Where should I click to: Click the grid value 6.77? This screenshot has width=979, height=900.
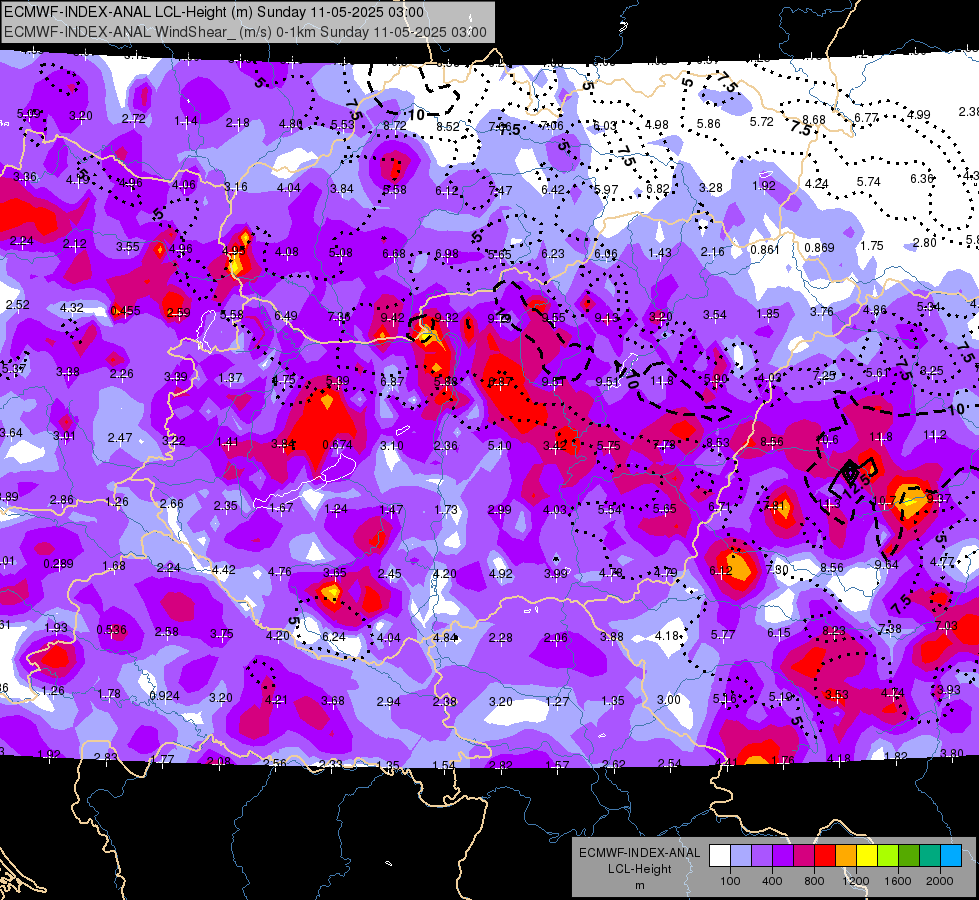coord(866,117)
